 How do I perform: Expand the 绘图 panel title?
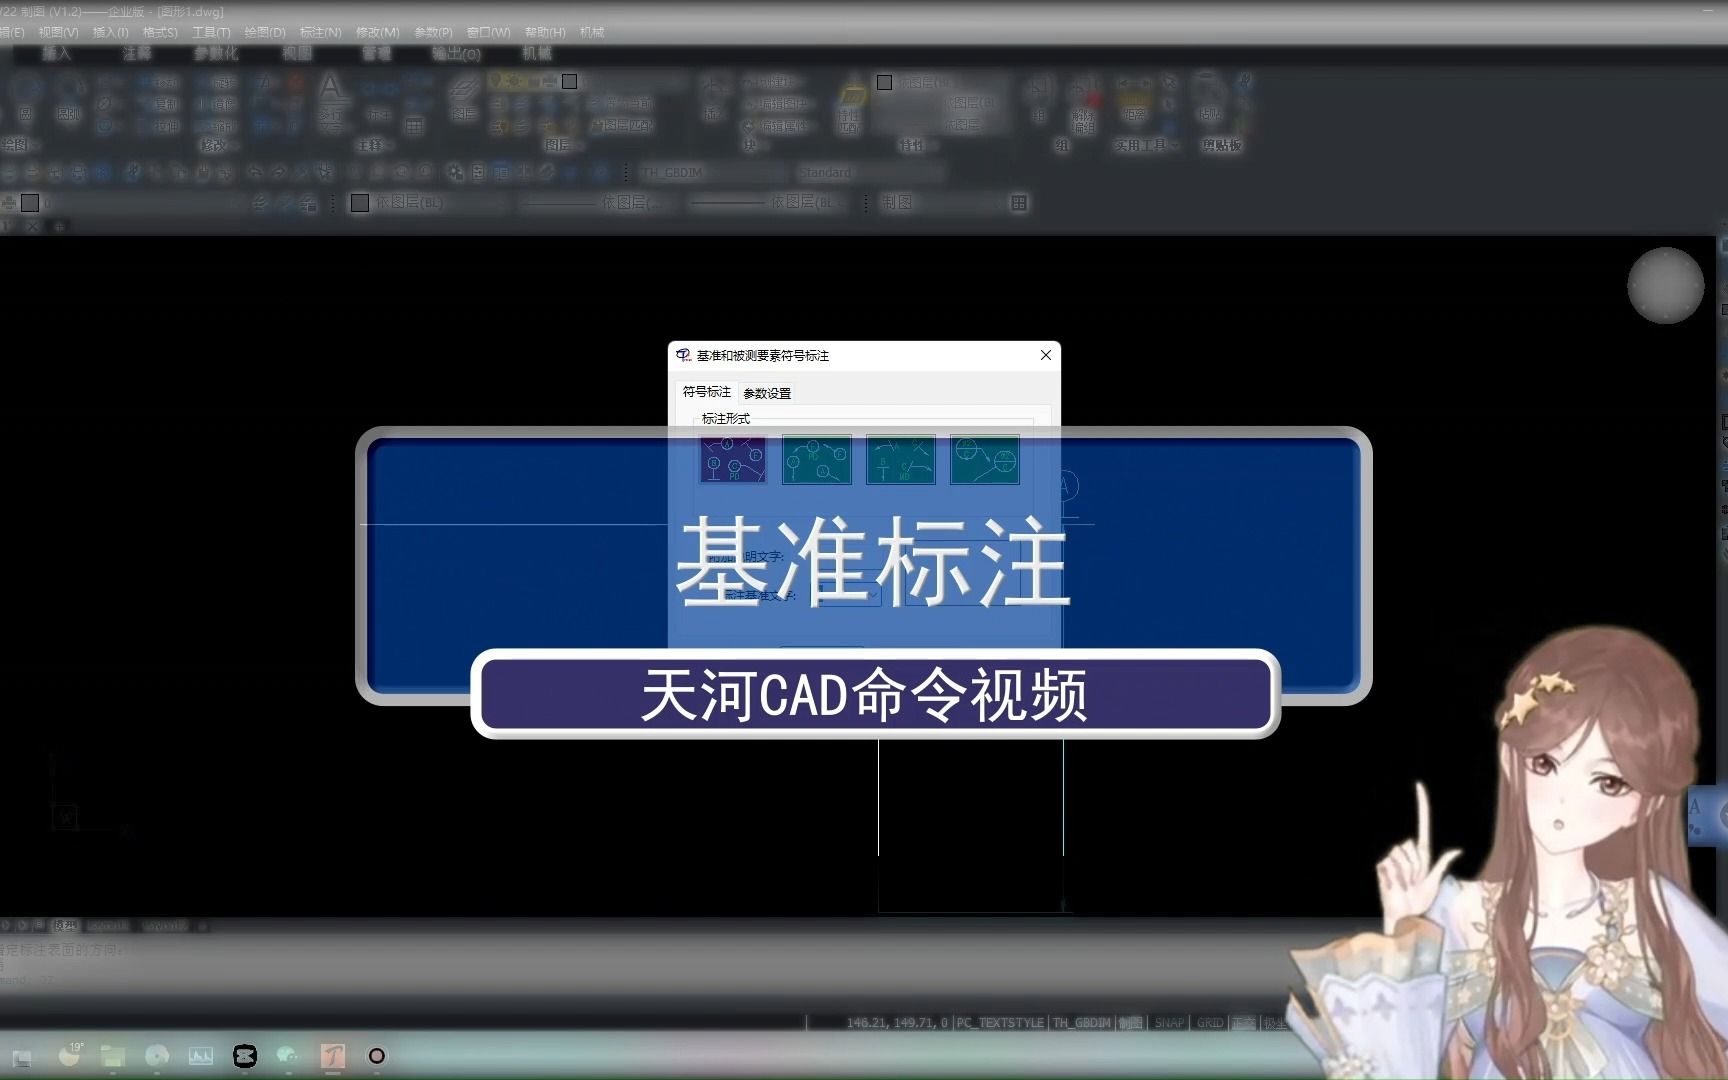19,146
